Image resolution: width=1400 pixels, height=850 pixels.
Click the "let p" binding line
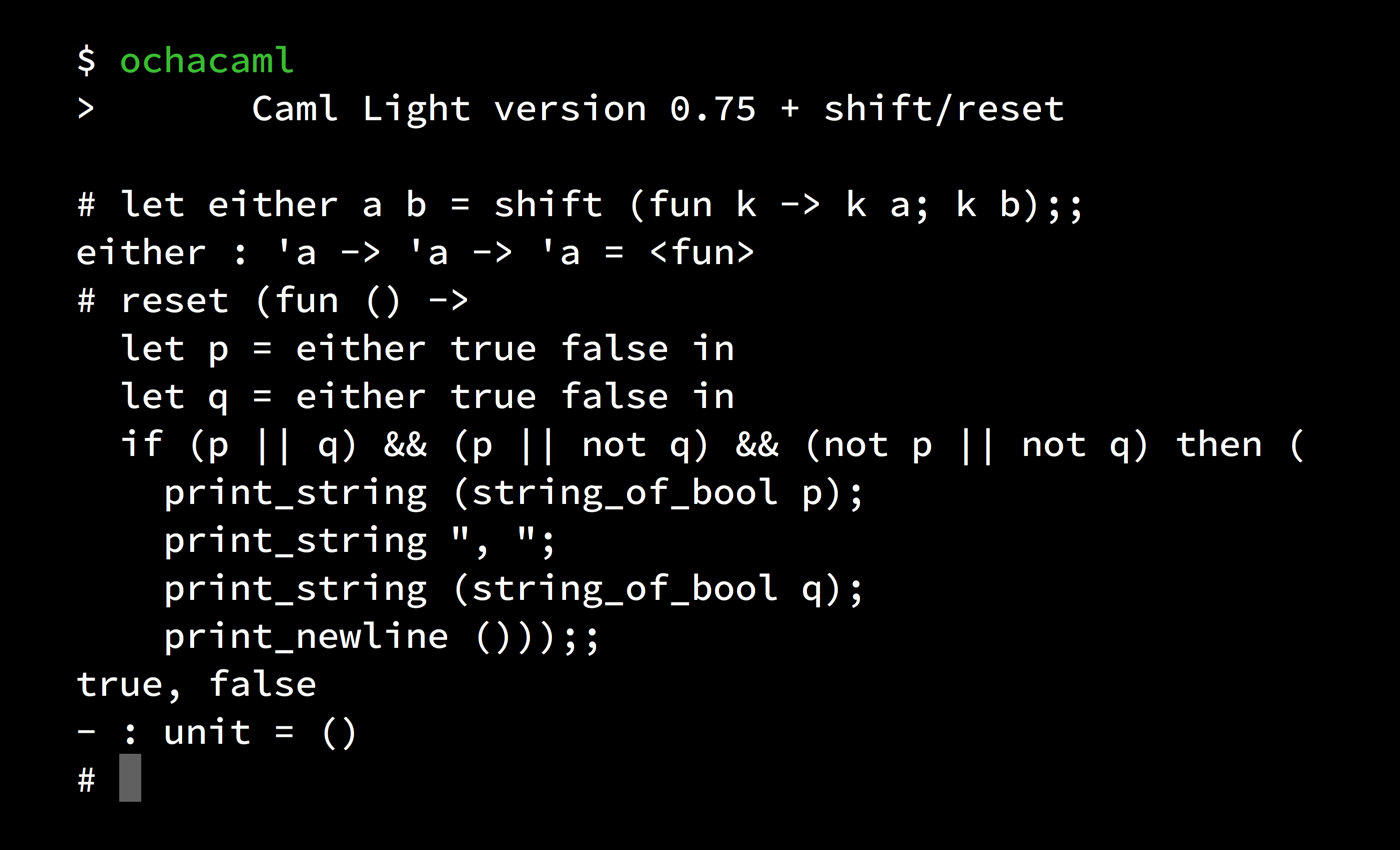427,348
